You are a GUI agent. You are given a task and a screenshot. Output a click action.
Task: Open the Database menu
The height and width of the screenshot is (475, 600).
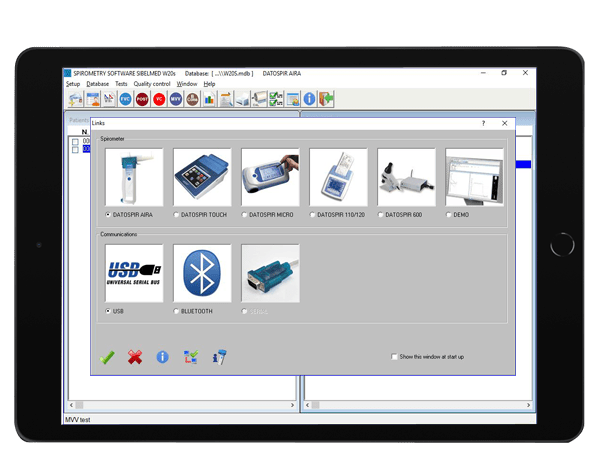pos(98,84)
